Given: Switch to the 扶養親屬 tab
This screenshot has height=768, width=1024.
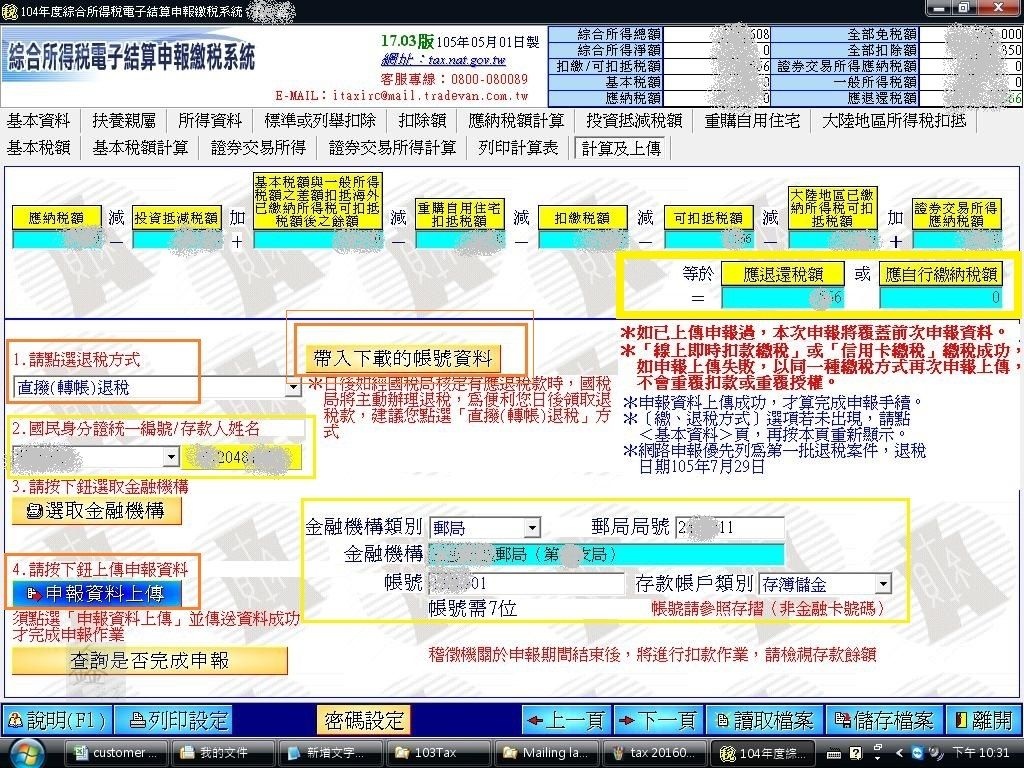Looking at the screenshot, I should point(124,121).
